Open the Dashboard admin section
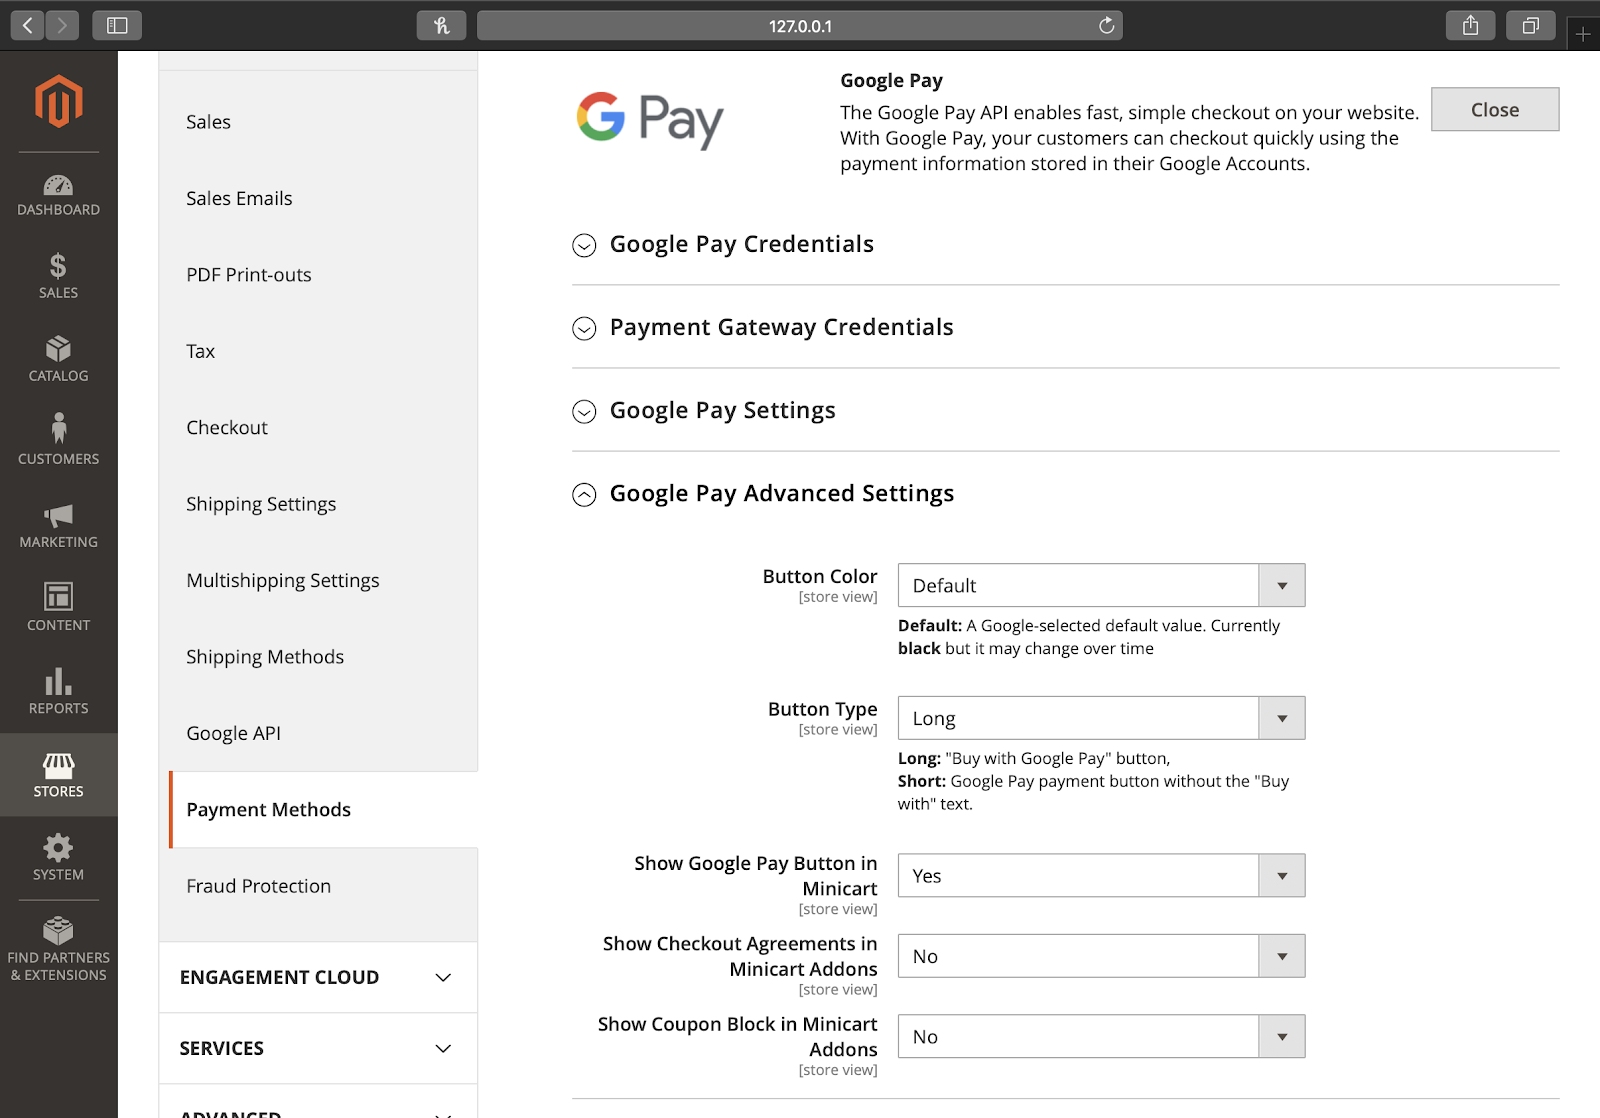 [58, 195]
